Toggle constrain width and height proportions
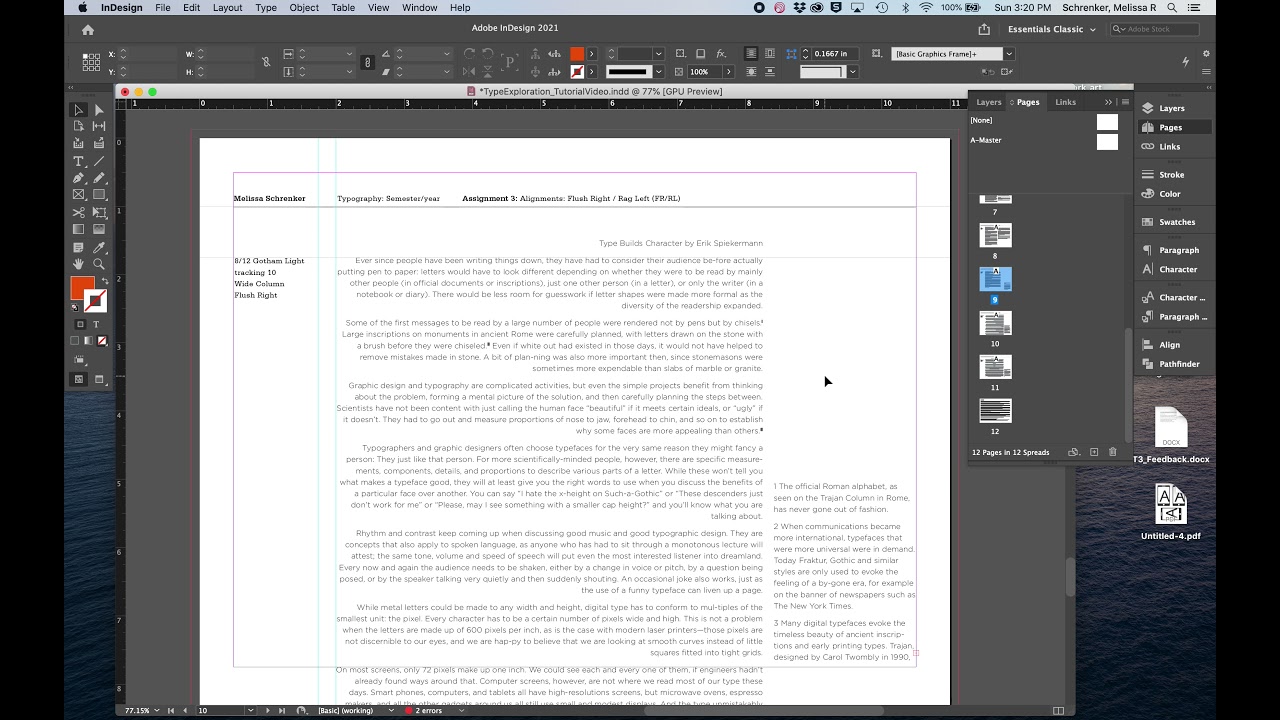1280x720 pixels. pyautogui.click(x=267, y=62)
